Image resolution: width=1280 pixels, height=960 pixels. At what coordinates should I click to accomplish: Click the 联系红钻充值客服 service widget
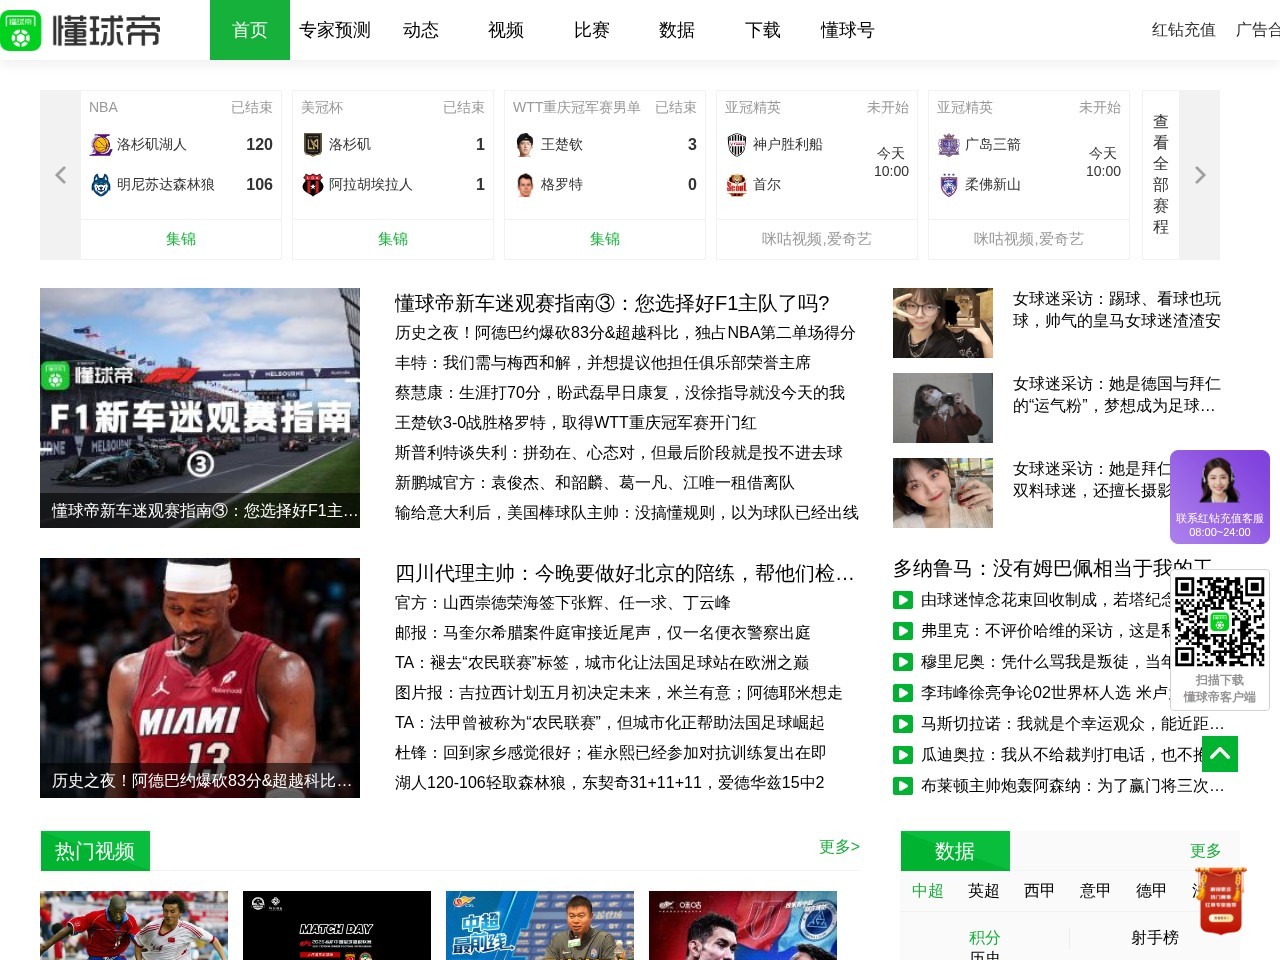(x=1219, y=497)
